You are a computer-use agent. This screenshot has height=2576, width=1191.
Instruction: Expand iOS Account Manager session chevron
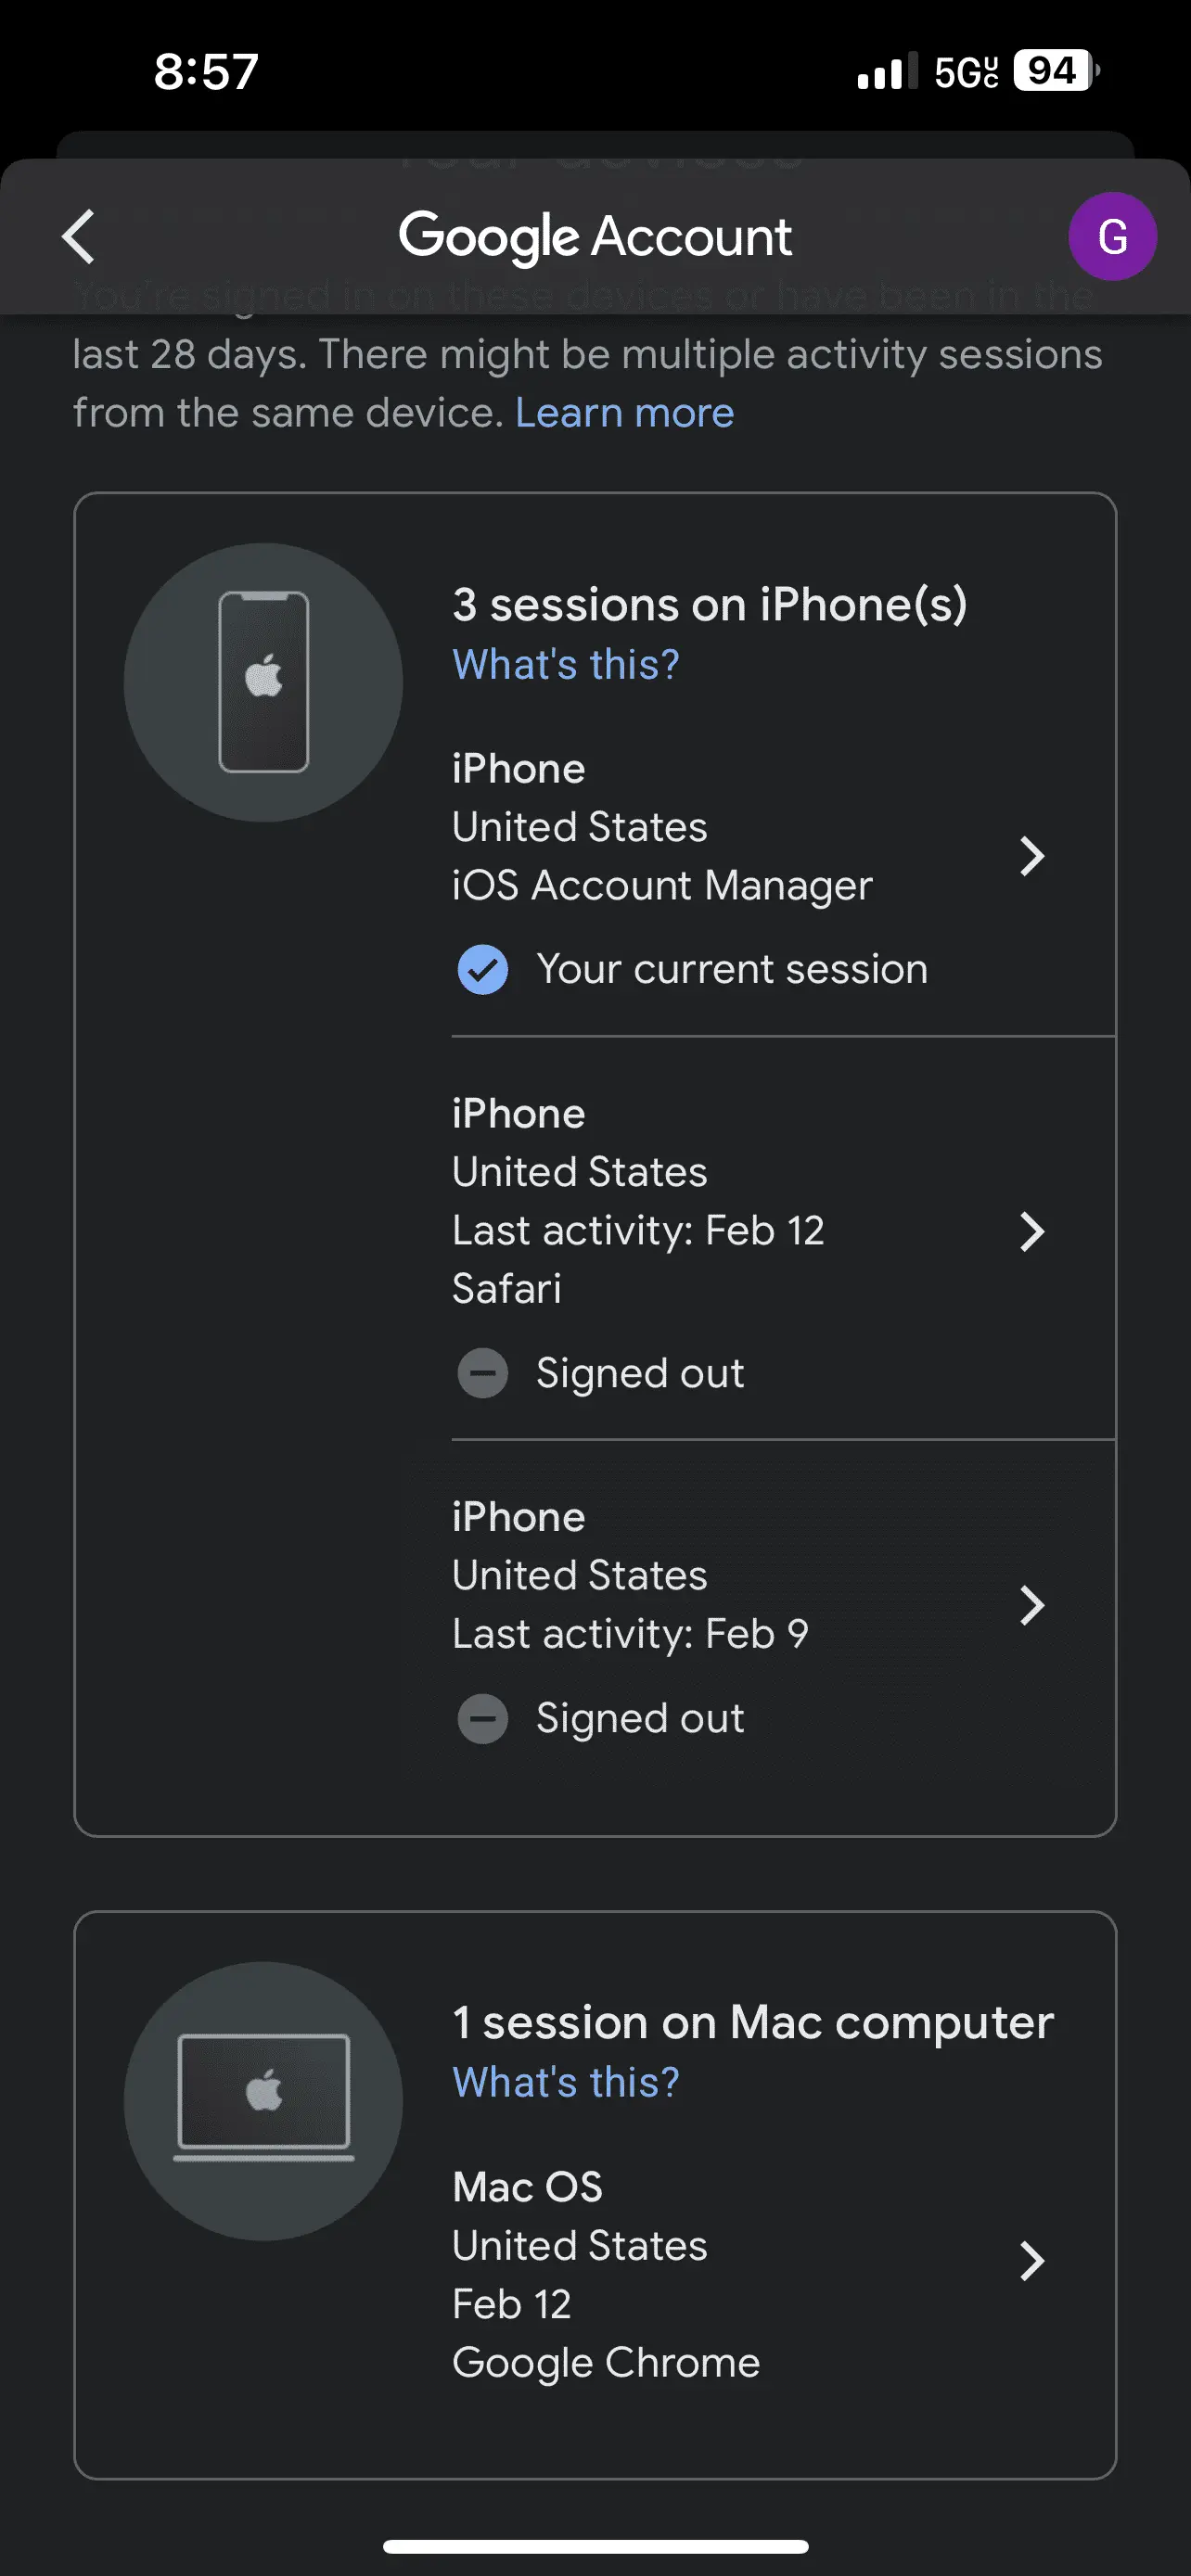(x=1031, y=856)
